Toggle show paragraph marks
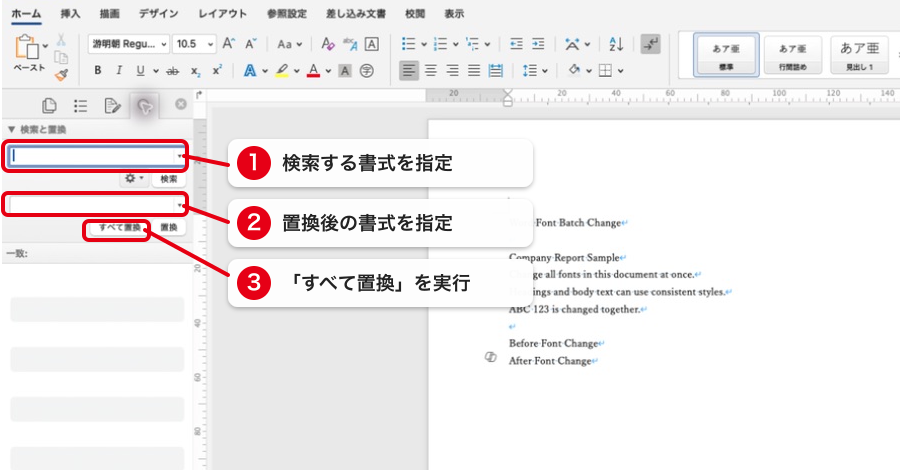The image size is (900, 470). 650,44
